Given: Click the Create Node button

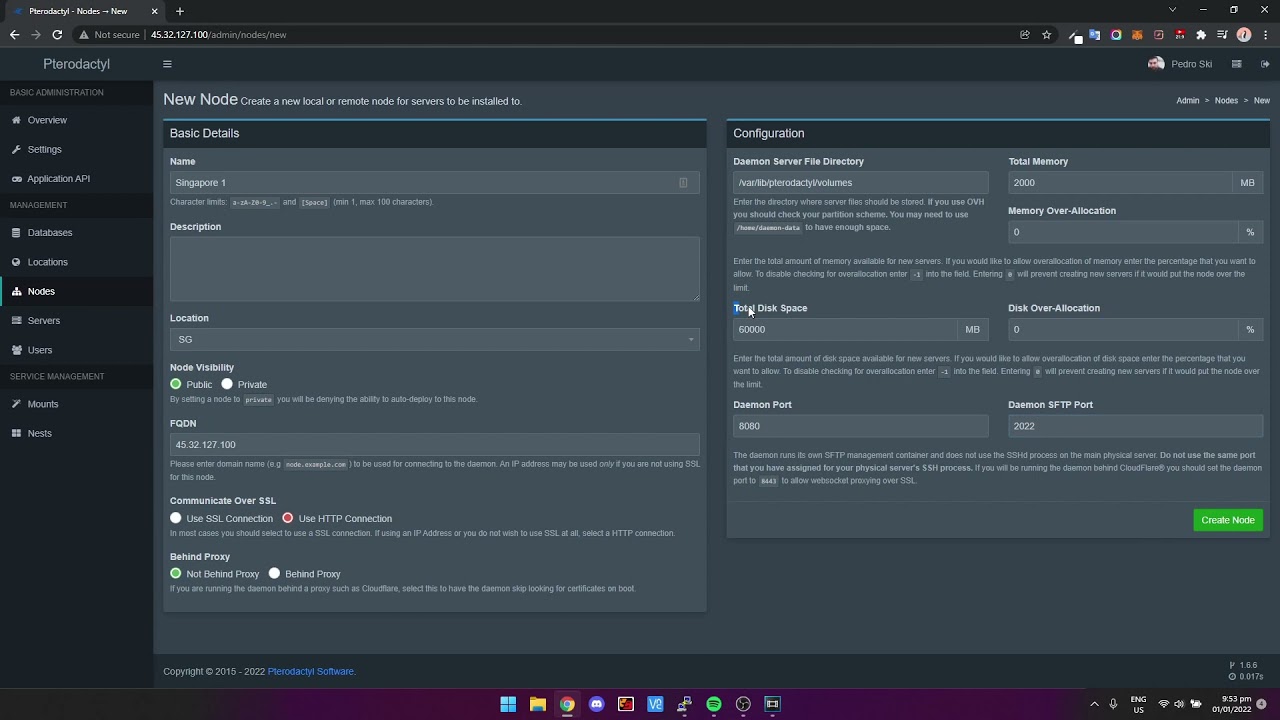Looking at the screenshot, I should [1228, 520].
